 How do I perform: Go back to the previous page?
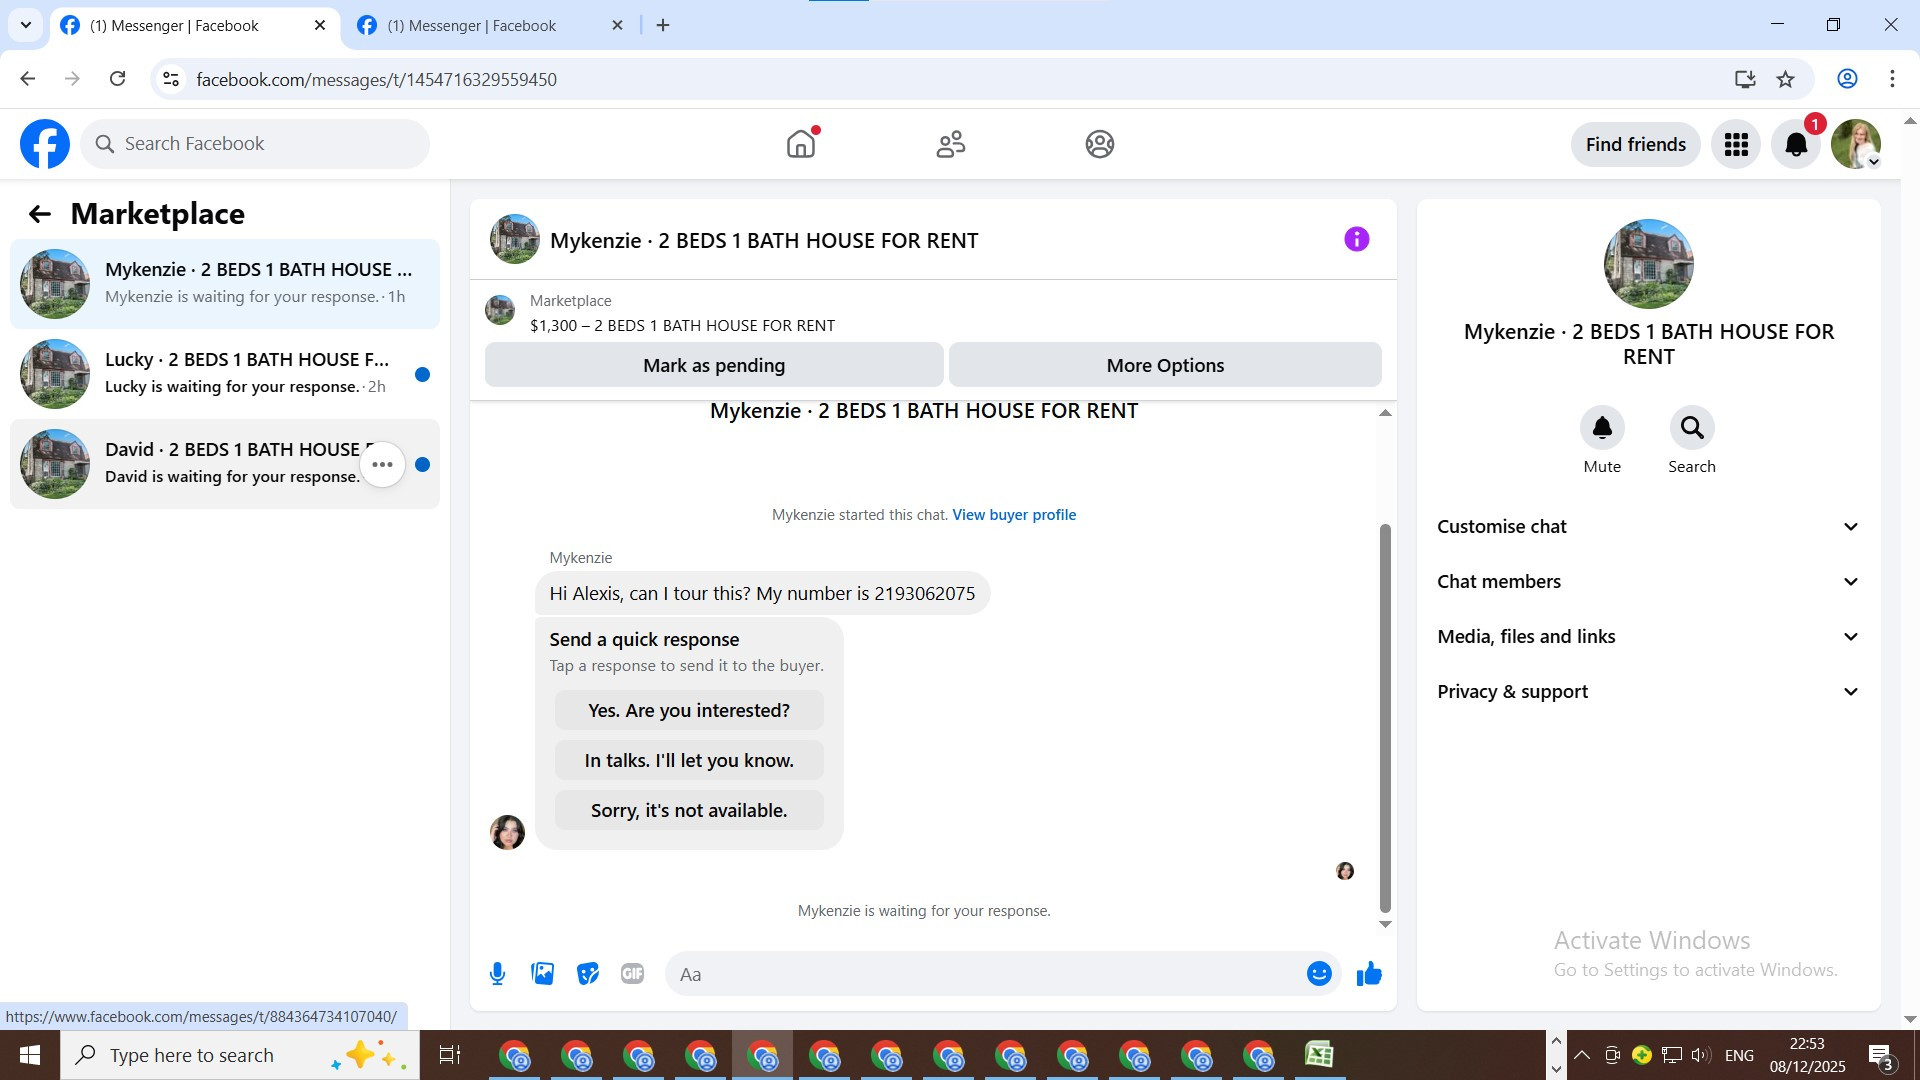click(x=28, y=79)
